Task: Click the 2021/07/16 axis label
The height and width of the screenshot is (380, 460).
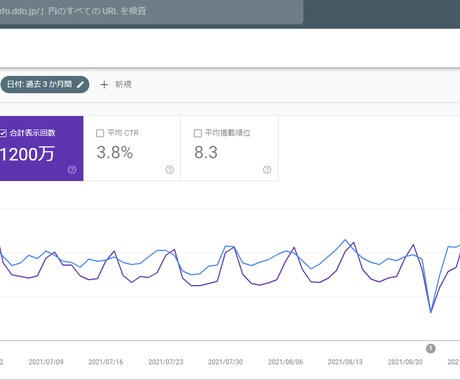Action: click(x=106, y=362)
